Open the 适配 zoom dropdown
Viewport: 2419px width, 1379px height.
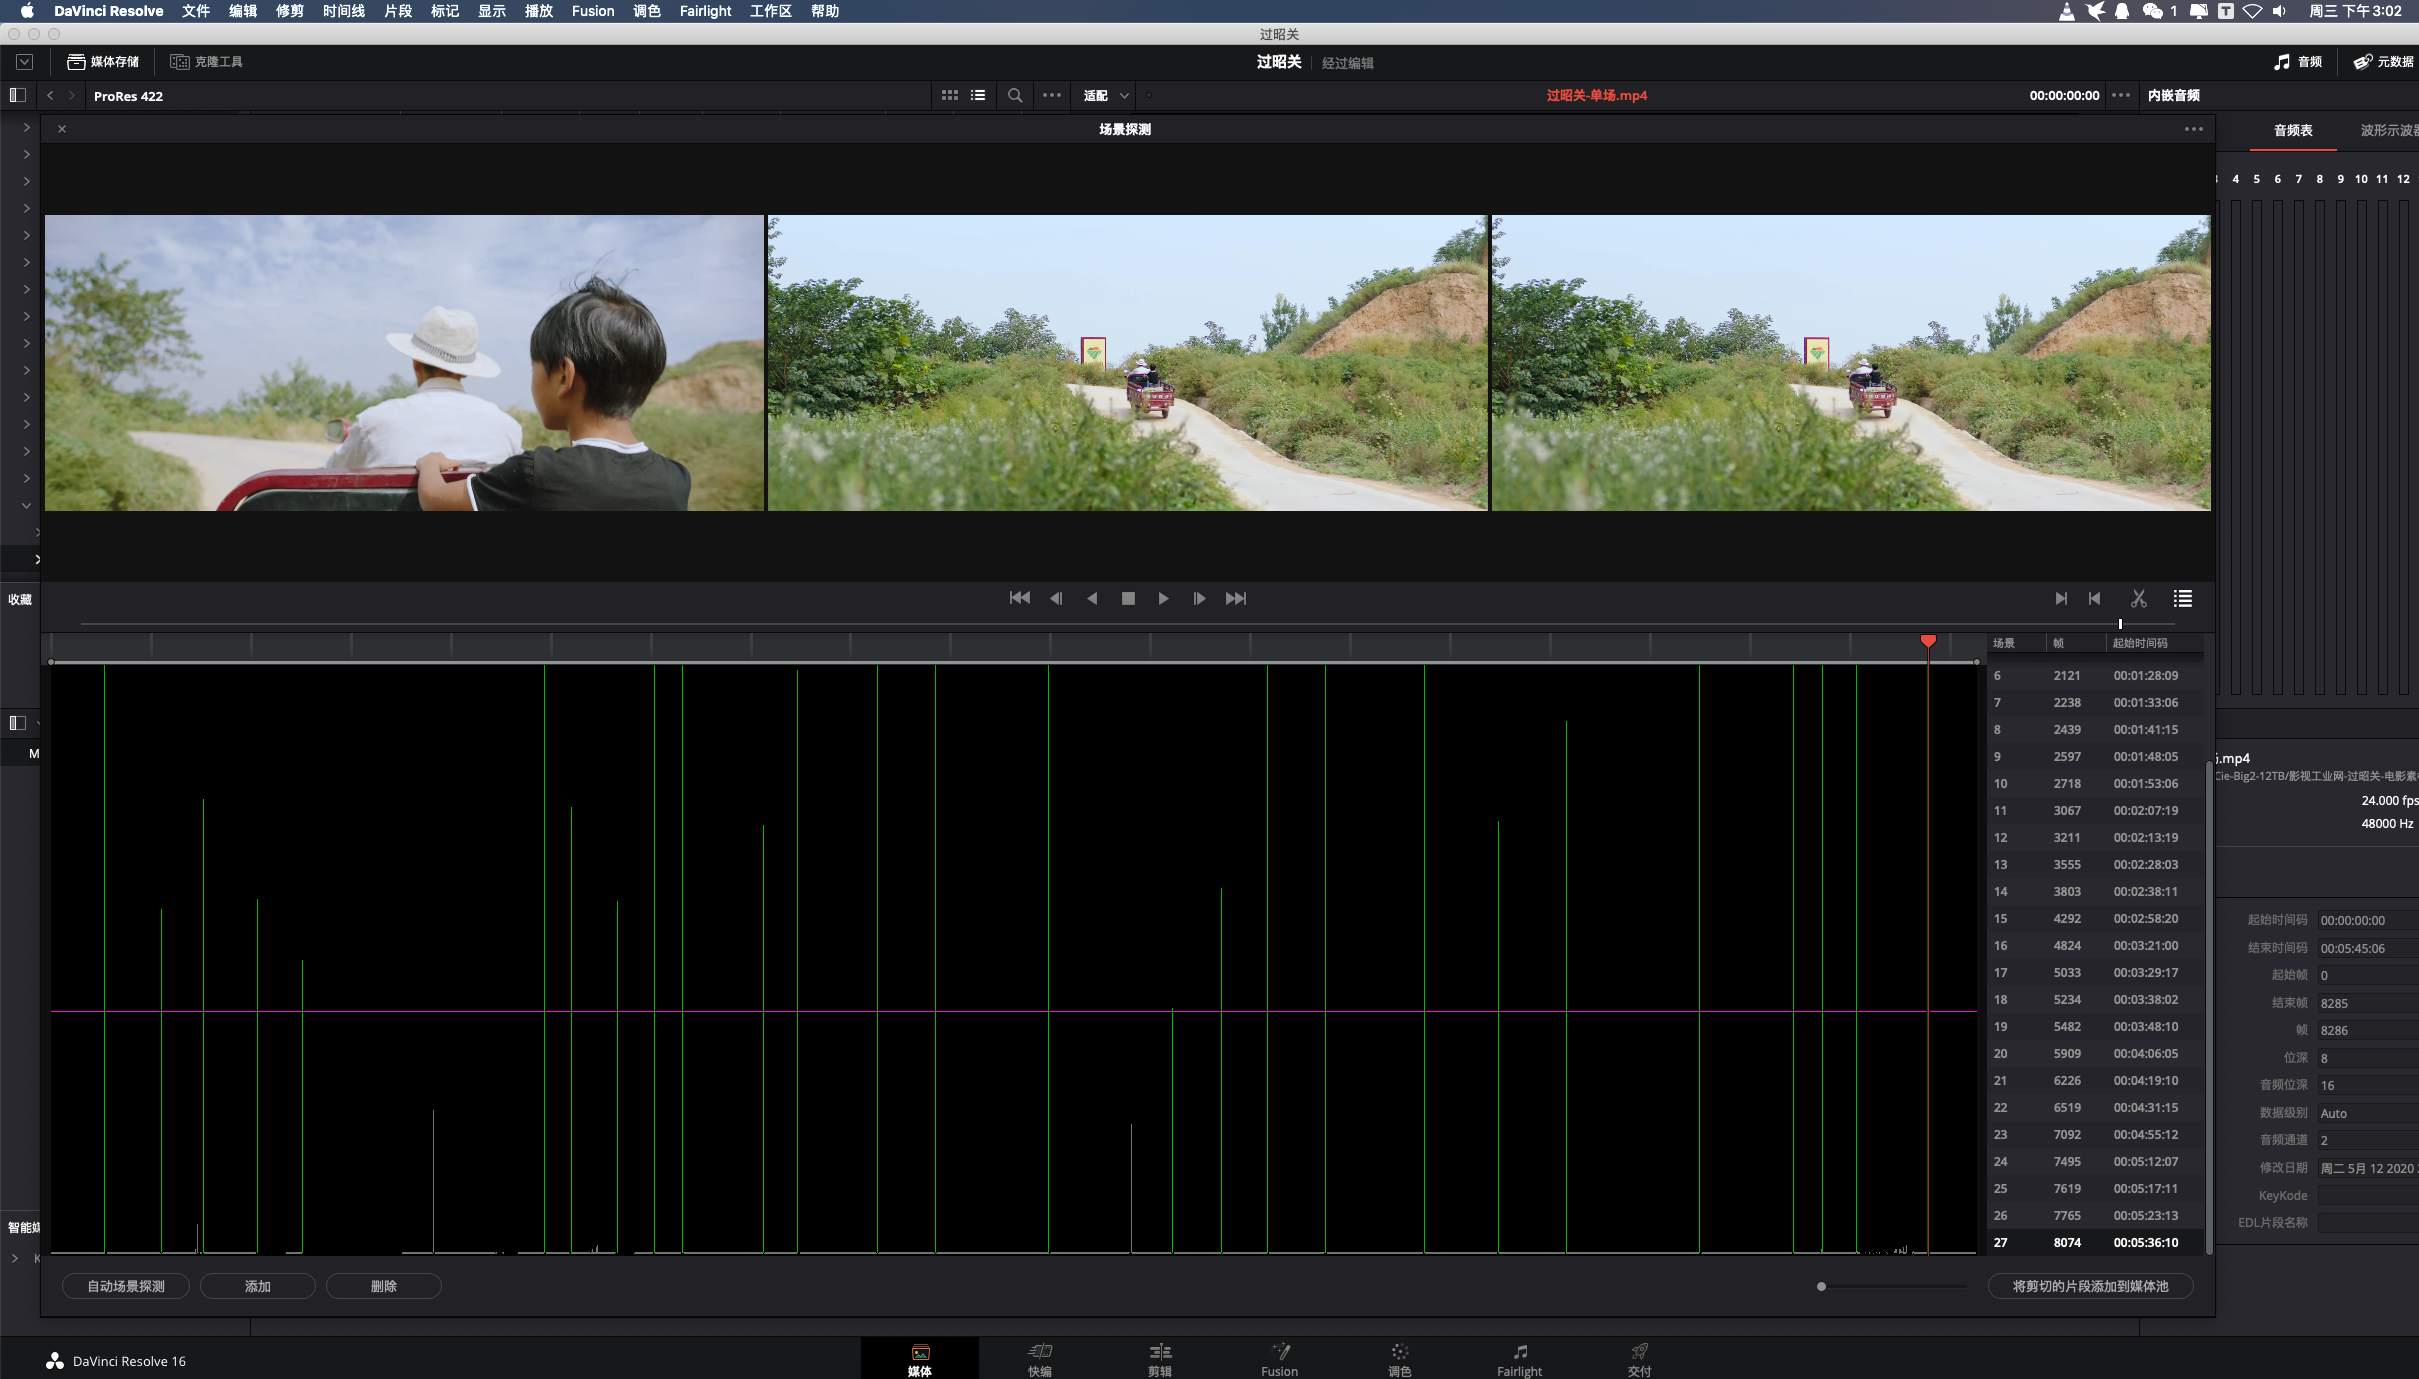pyautogui.click(x=1106, y=95)
